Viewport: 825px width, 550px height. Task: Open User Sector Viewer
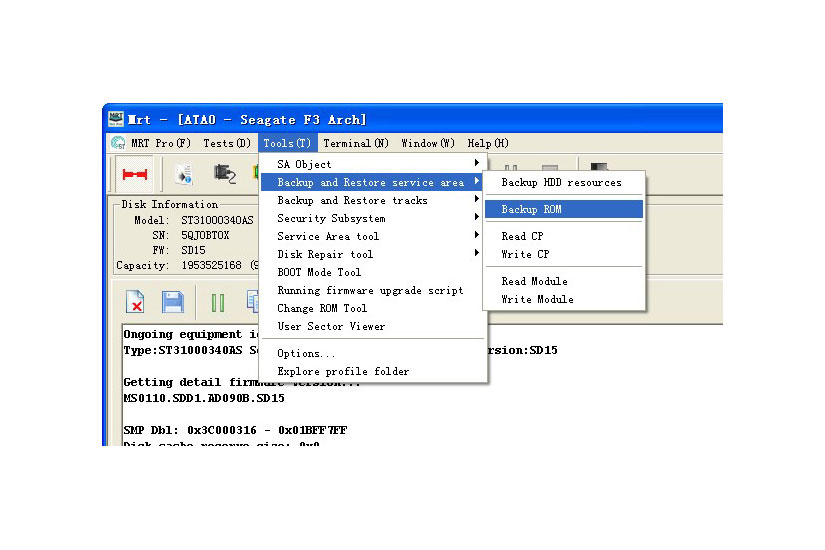tap(371, 326)
